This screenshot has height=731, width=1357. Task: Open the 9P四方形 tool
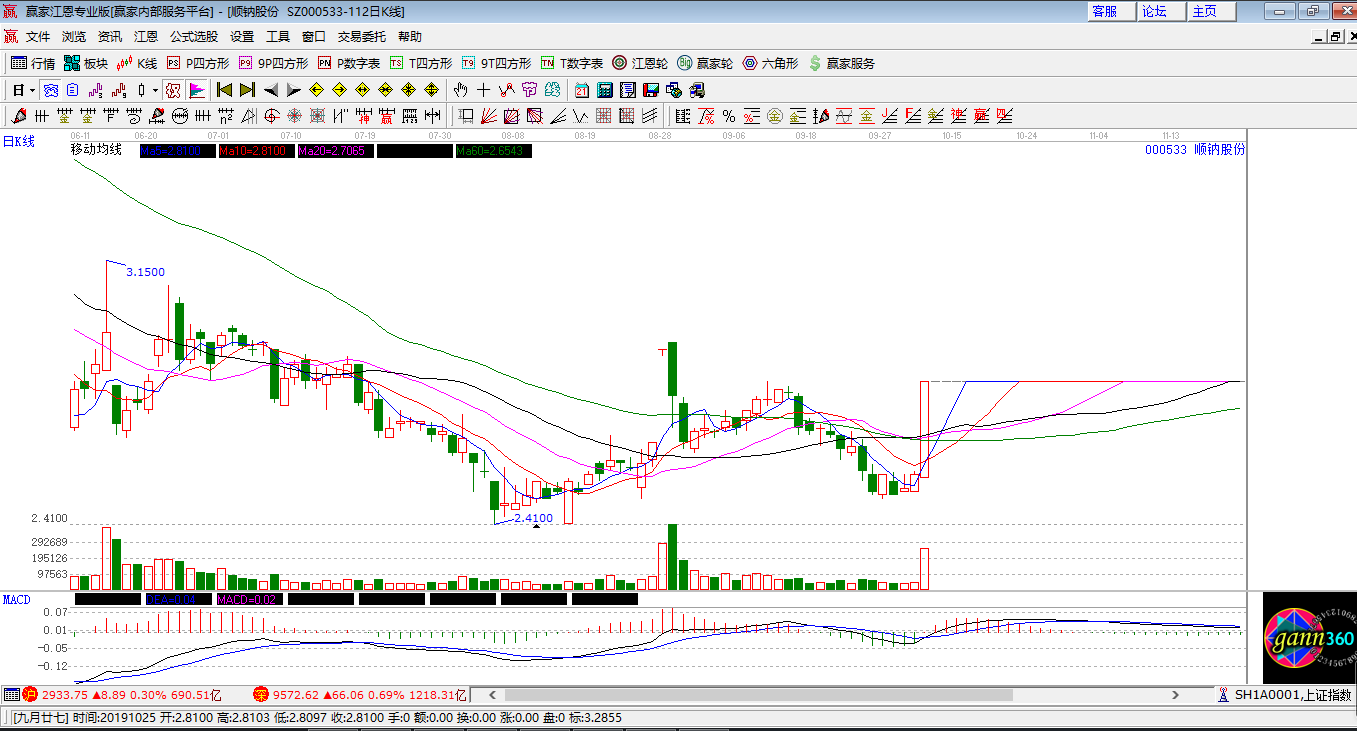273,63
